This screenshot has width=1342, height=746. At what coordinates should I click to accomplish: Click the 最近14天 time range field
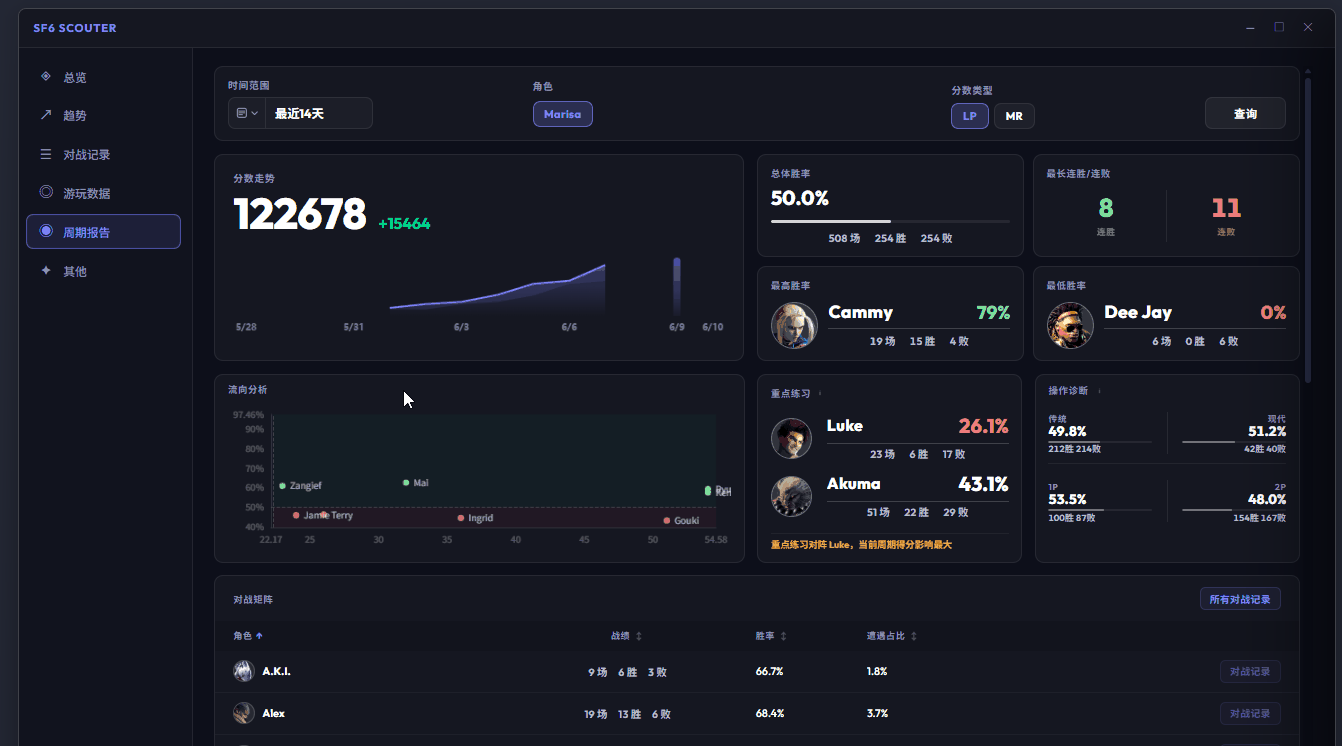coord(319,113)
